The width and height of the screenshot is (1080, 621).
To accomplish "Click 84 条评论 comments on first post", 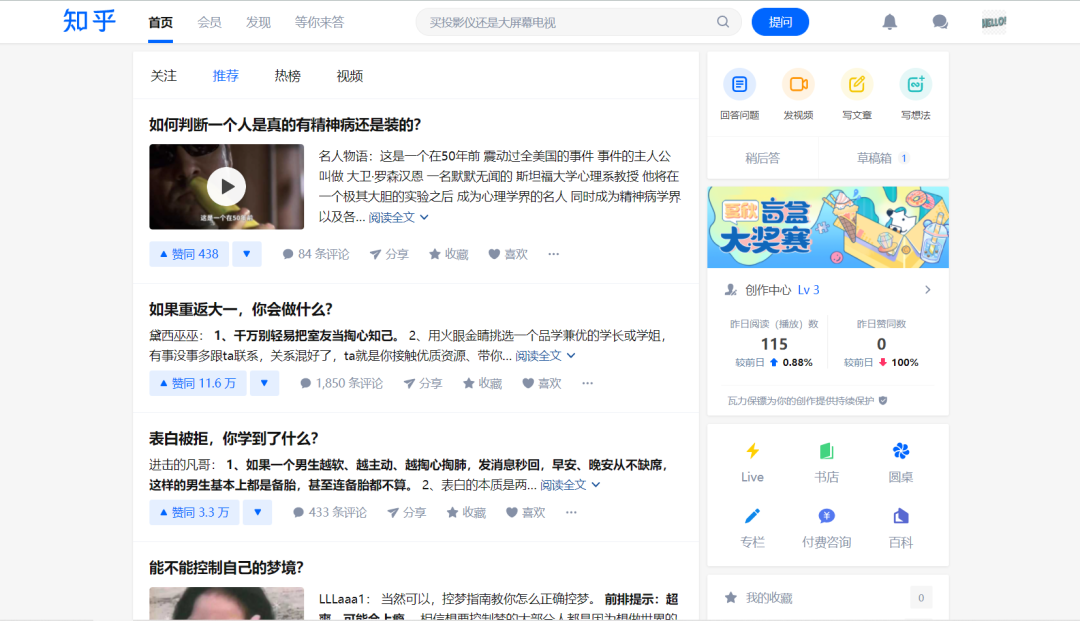I will coord(315,254).
